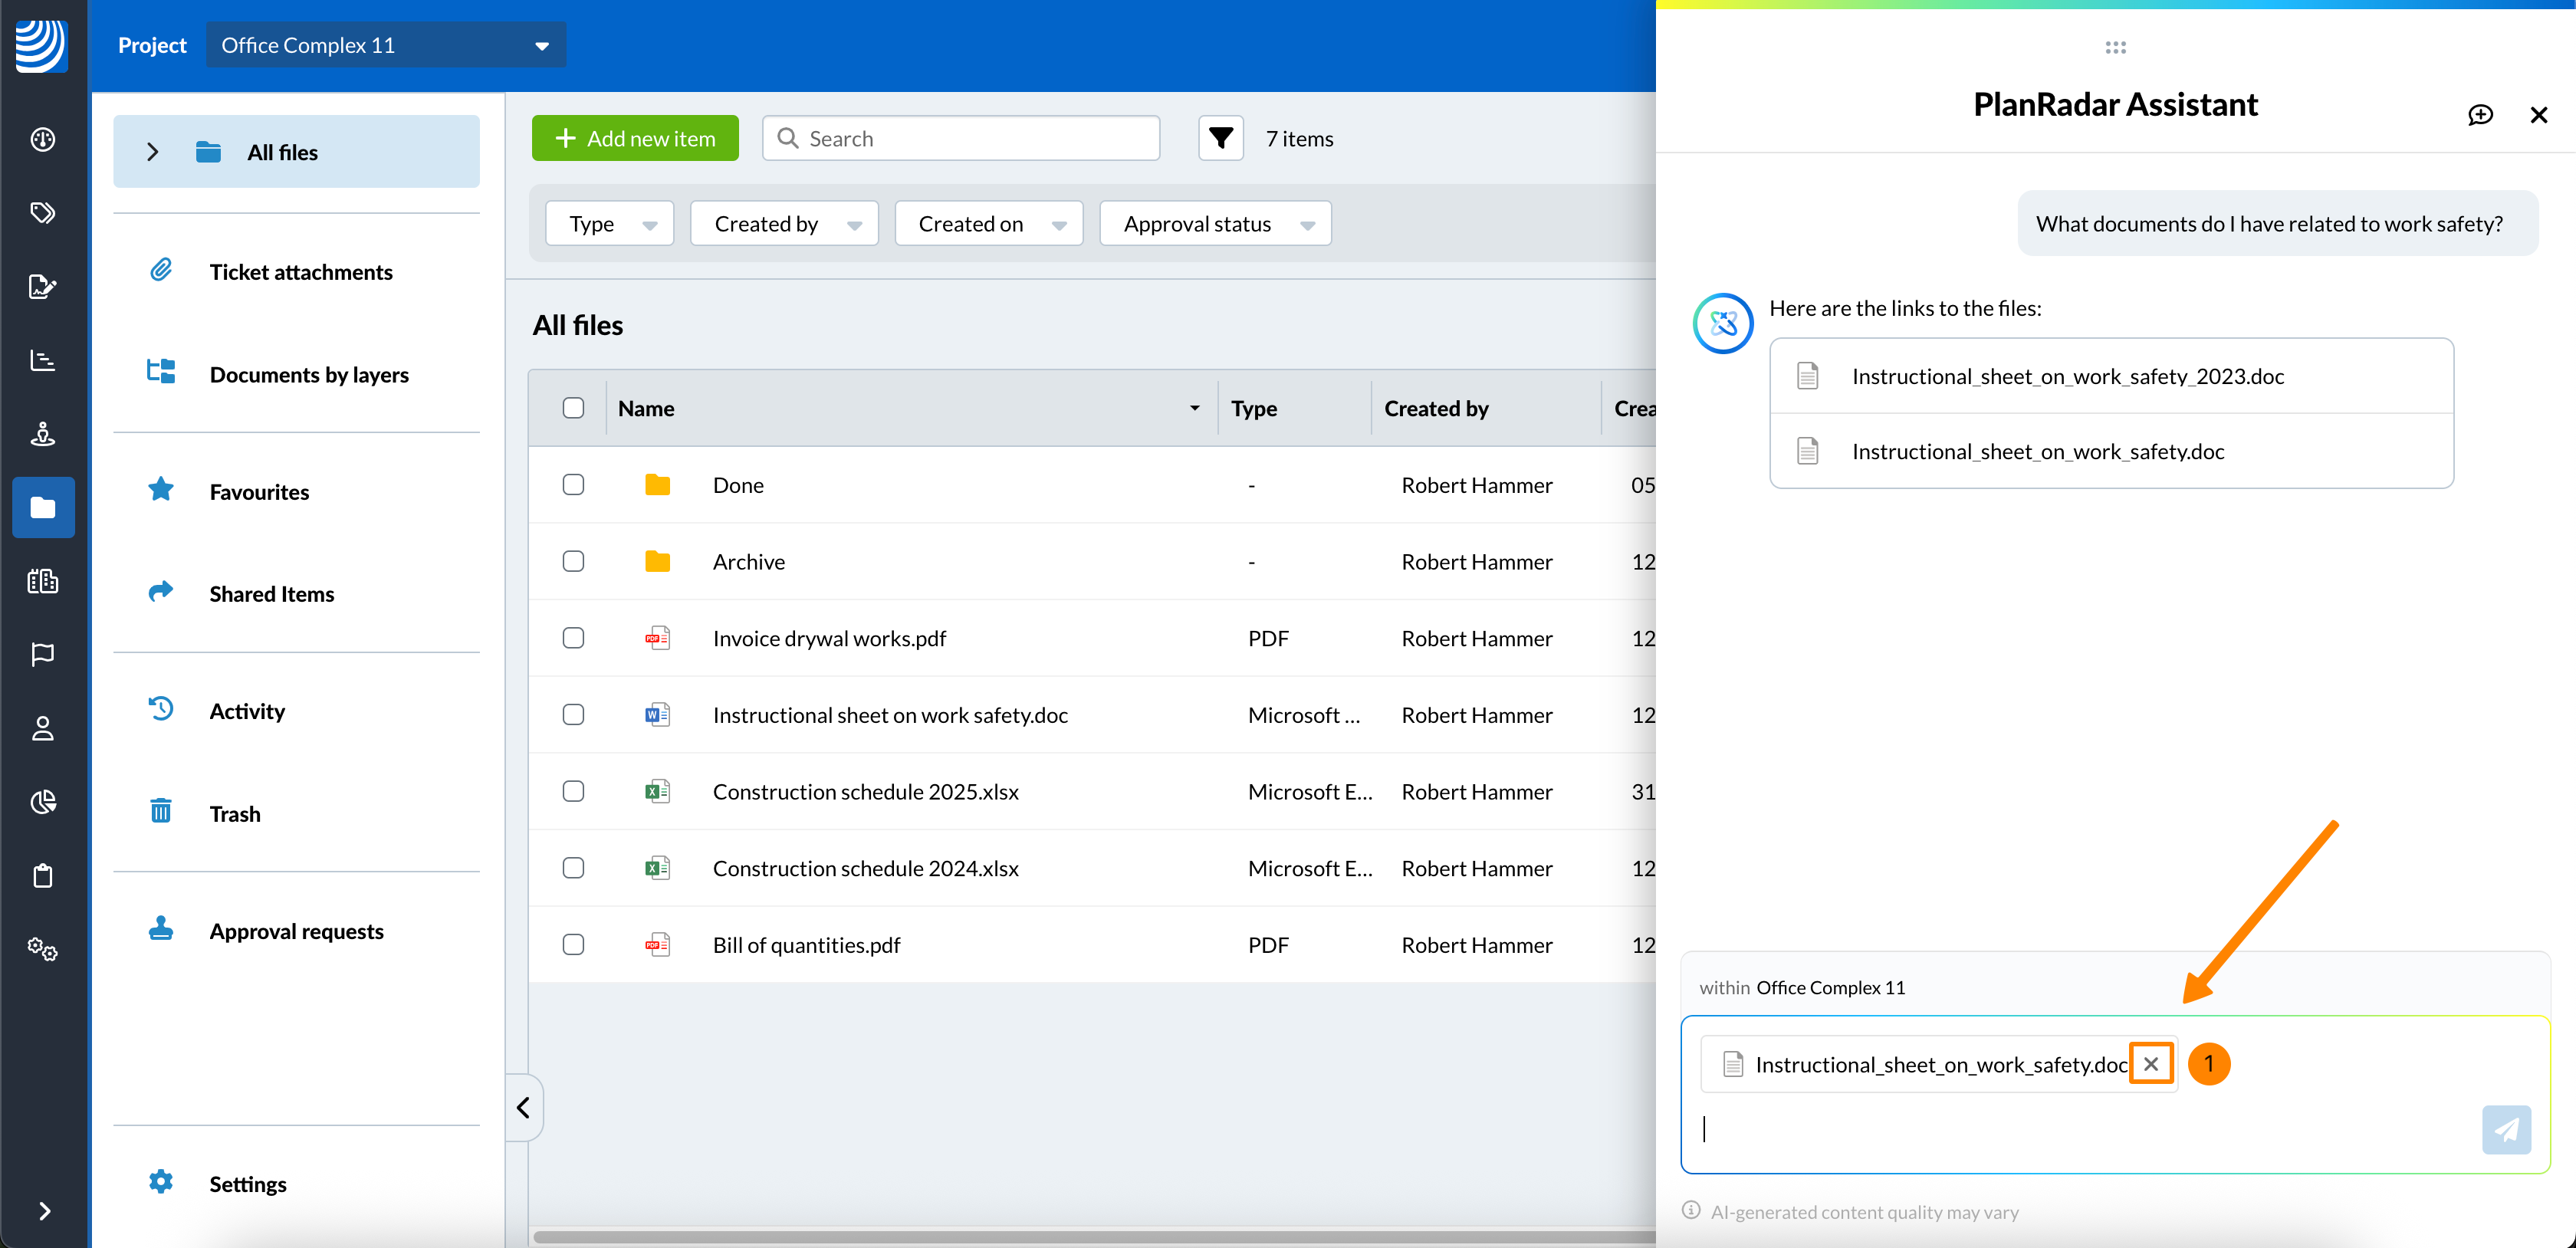Viewport: 2576px width, 1248px height.
Task: Open the Office Complex 11 project dropdown
Action: (x=385, y=45)
